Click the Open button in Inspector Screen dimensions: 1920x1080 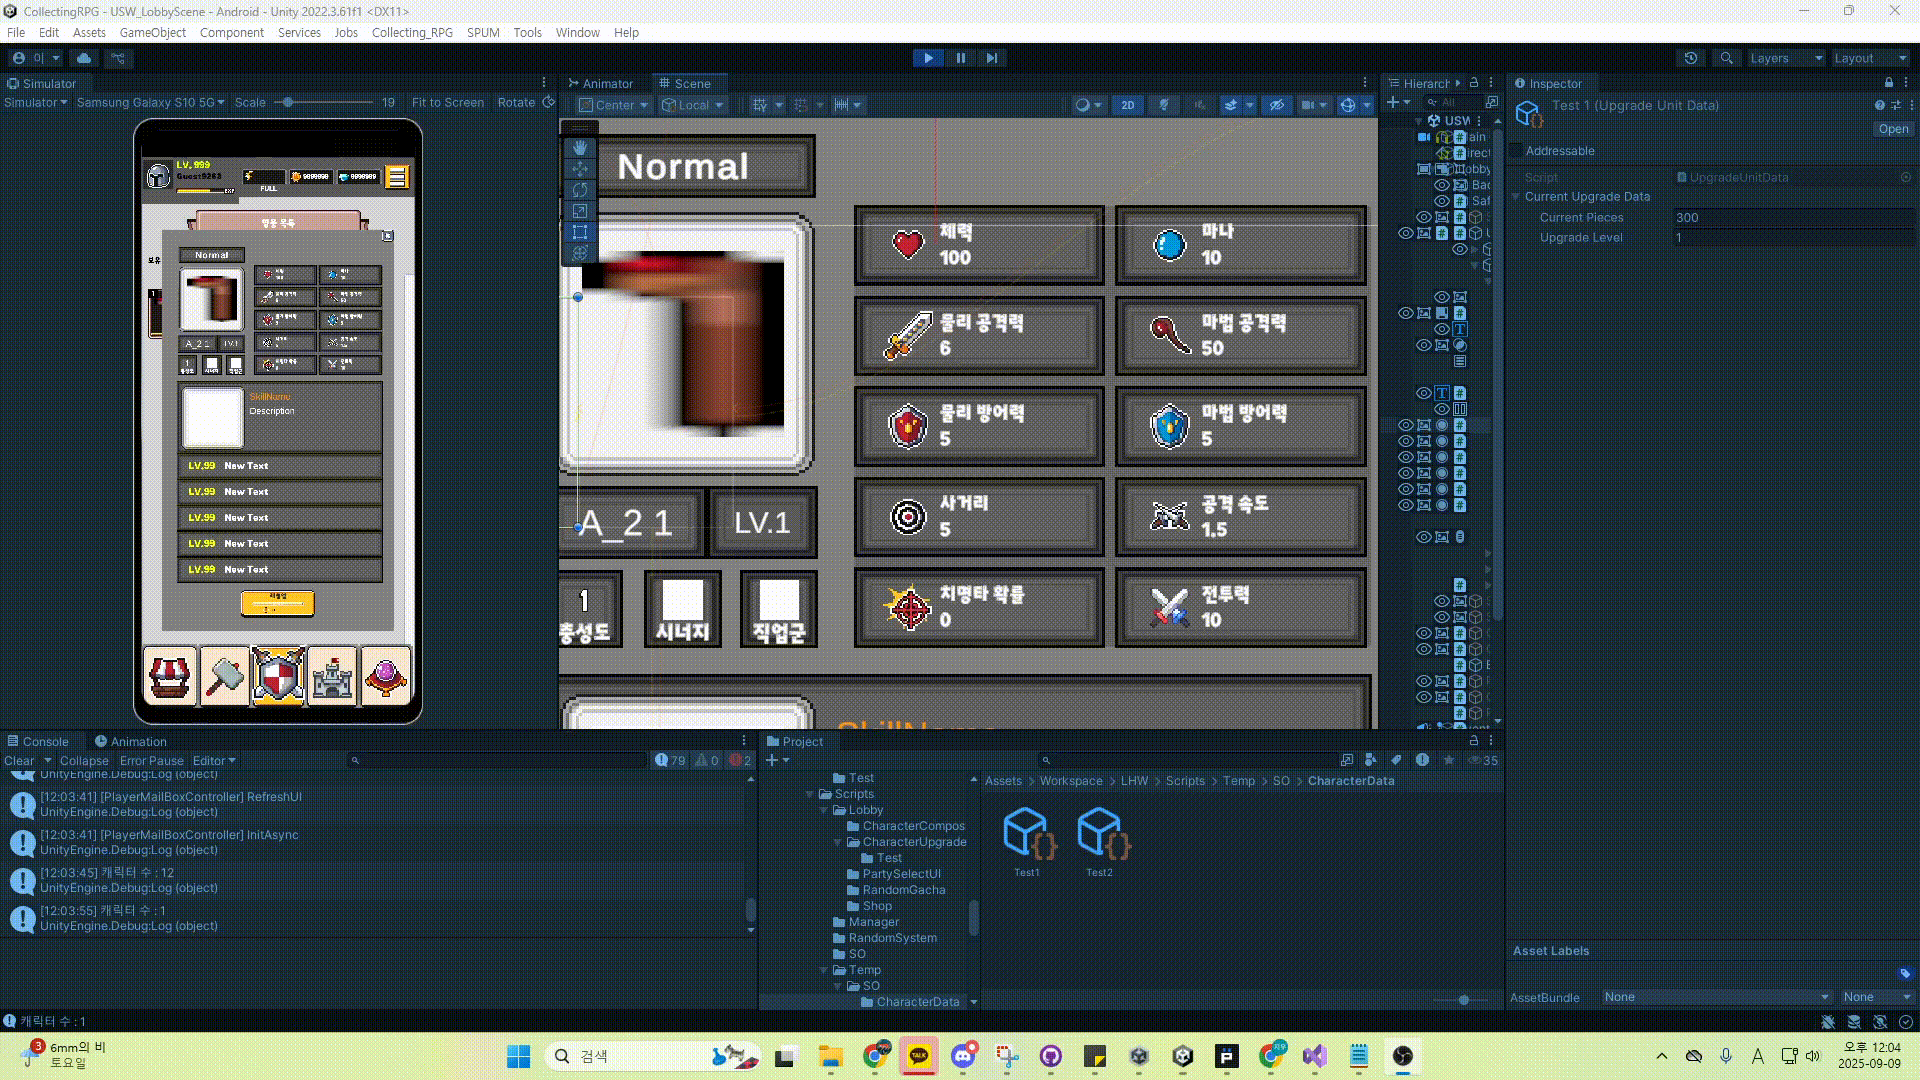1892,129
